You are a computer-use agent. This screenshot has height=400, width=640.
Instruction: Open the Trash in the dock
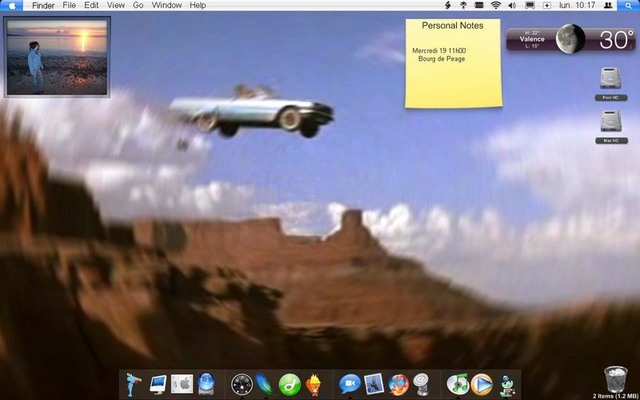pyautogui.click(x=616, y=378)
